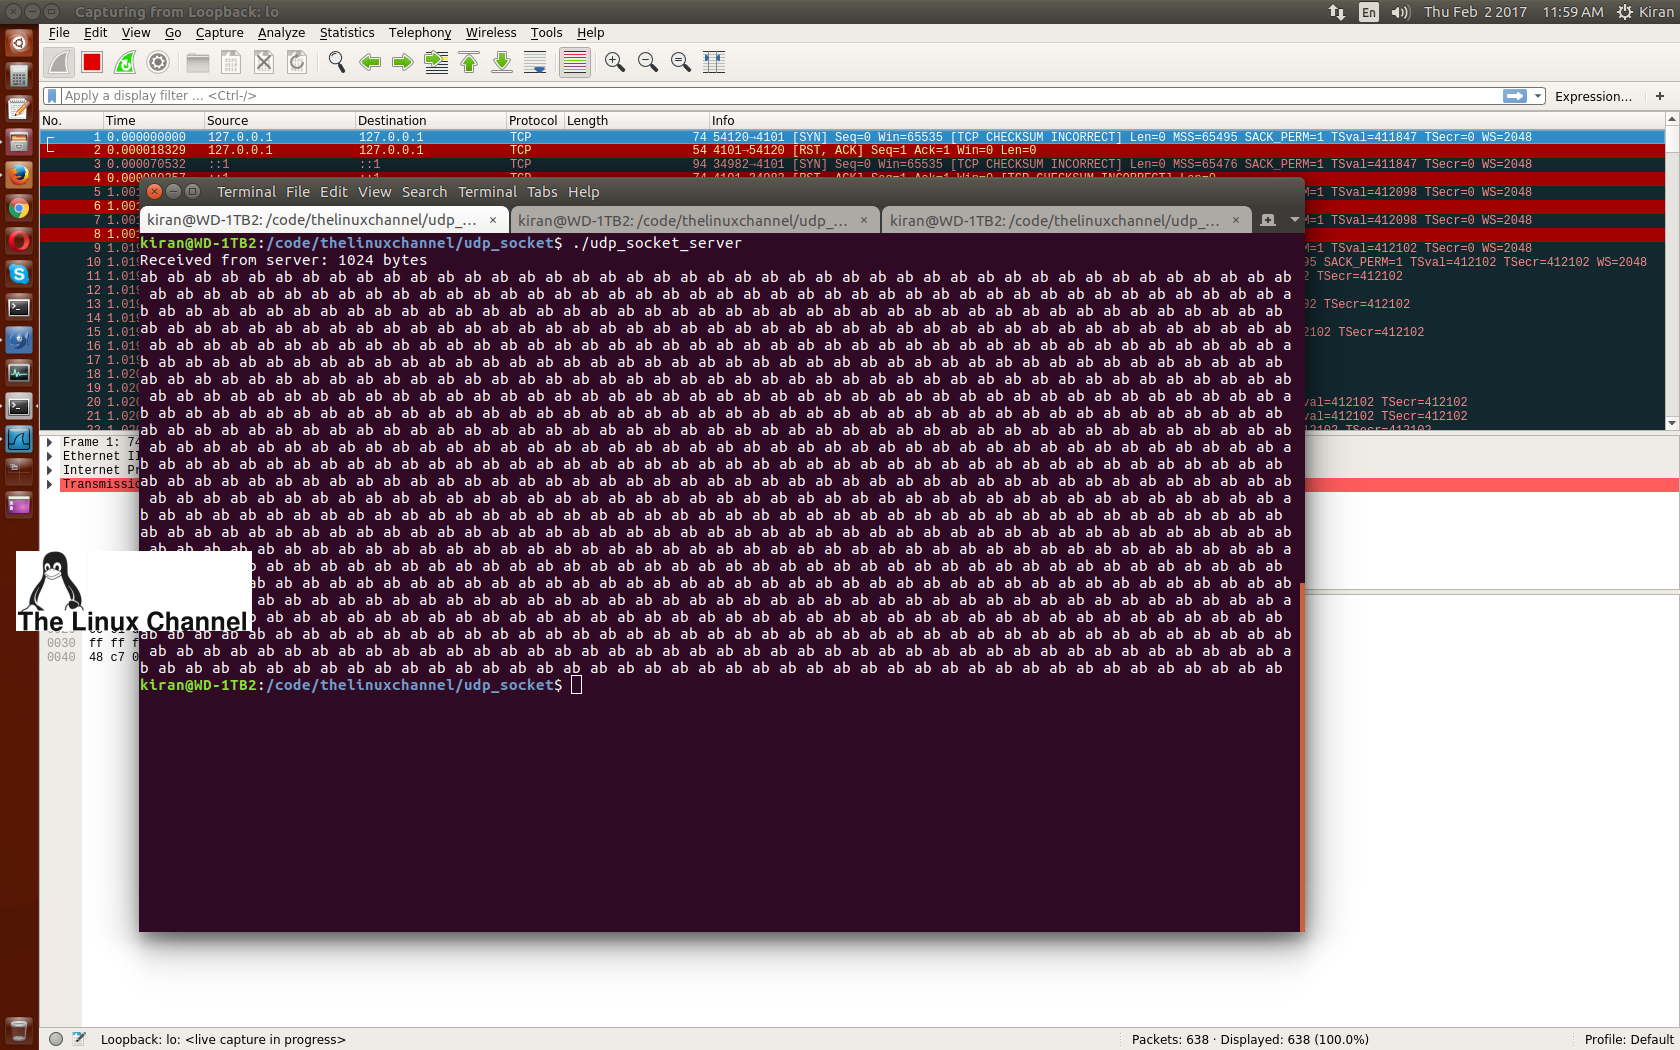Screen dimensions: 1680x1050
Task: Open the Statistics menu
Action: point(347,32)
